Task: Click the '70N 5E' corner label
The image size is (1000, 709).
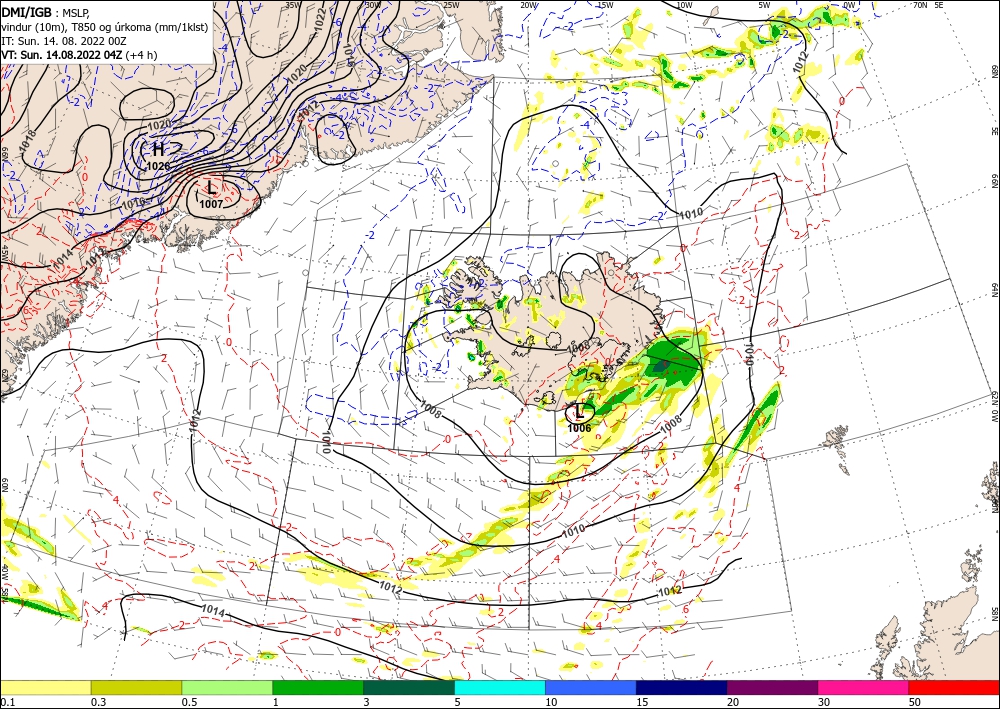Action: 928,4
